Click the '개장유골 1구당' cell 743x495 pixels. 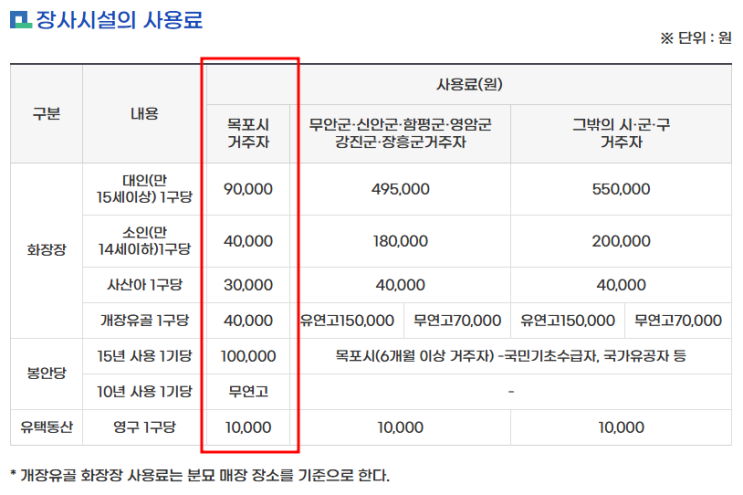(144, 320)
